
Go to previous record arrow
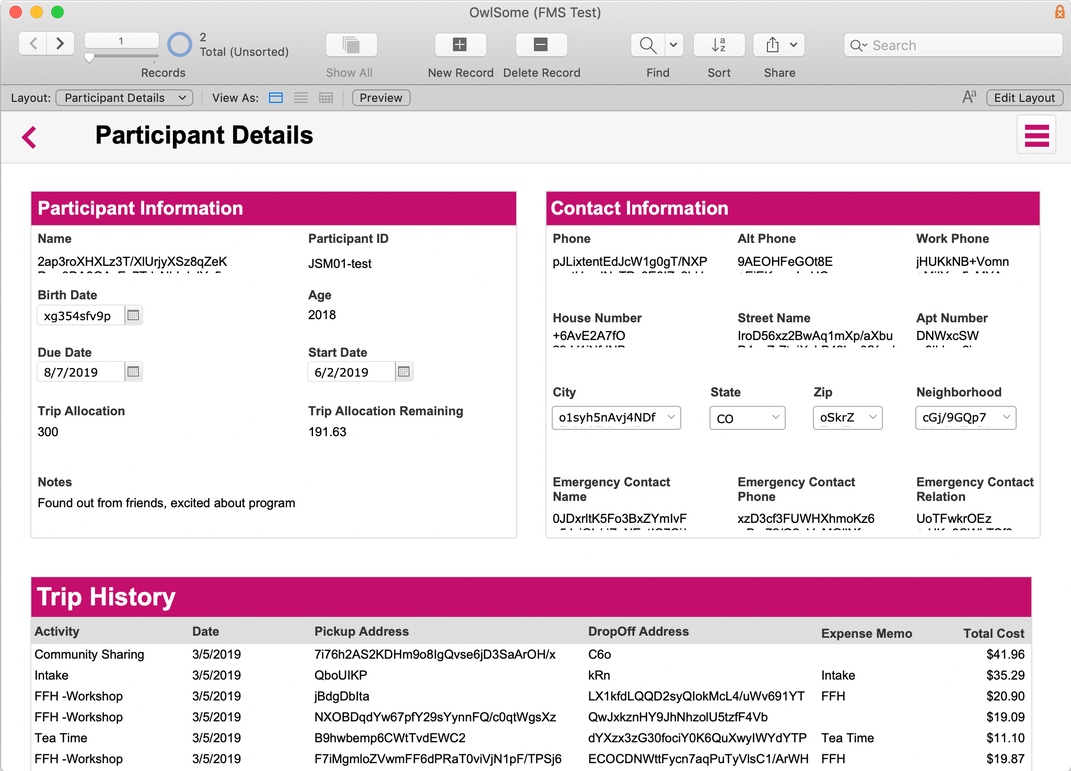click(33, 44)
